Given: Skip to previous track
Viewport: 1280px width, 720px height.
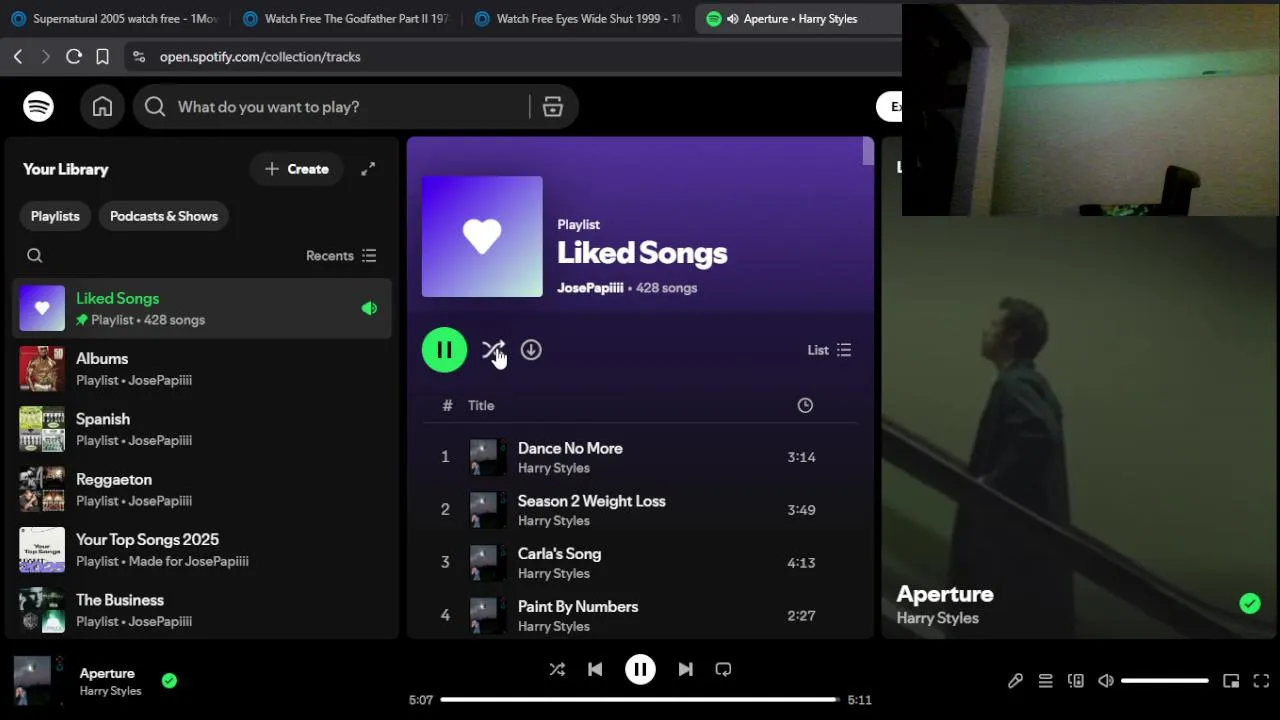Looking at the screenshot, I should [x=595, y=669].
